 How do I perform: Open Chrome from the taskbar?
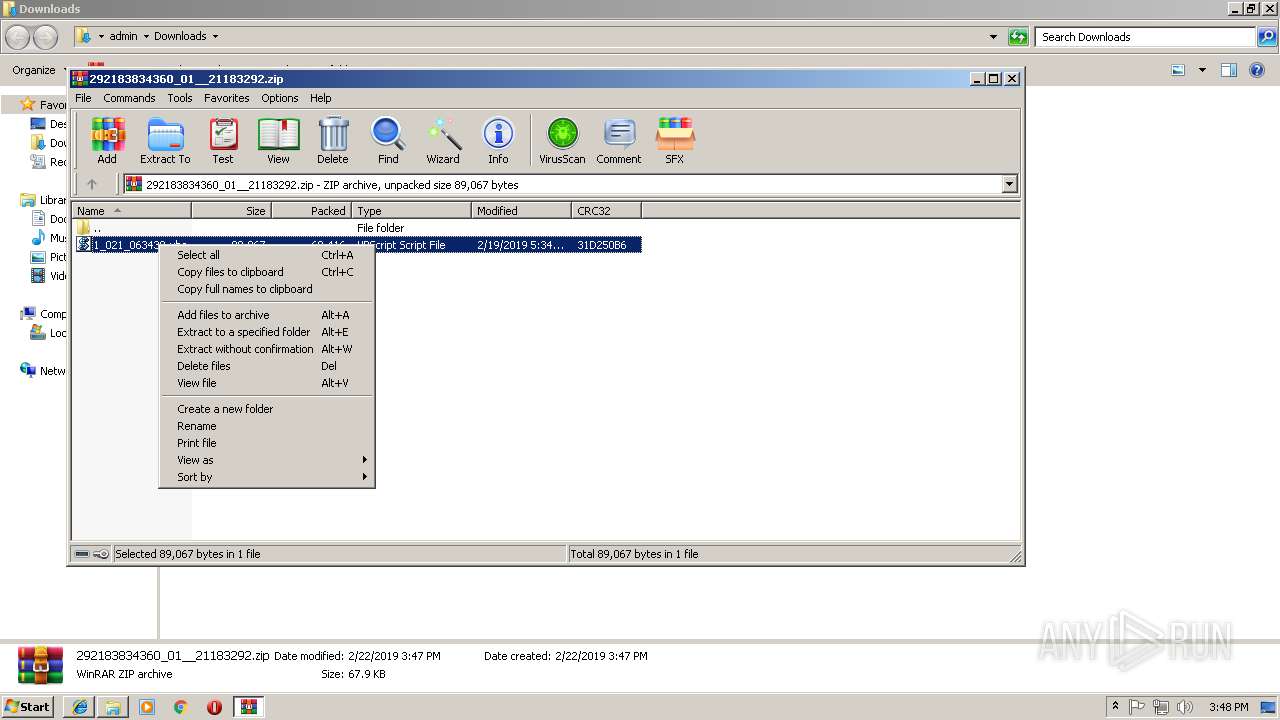tap(181, 707)
